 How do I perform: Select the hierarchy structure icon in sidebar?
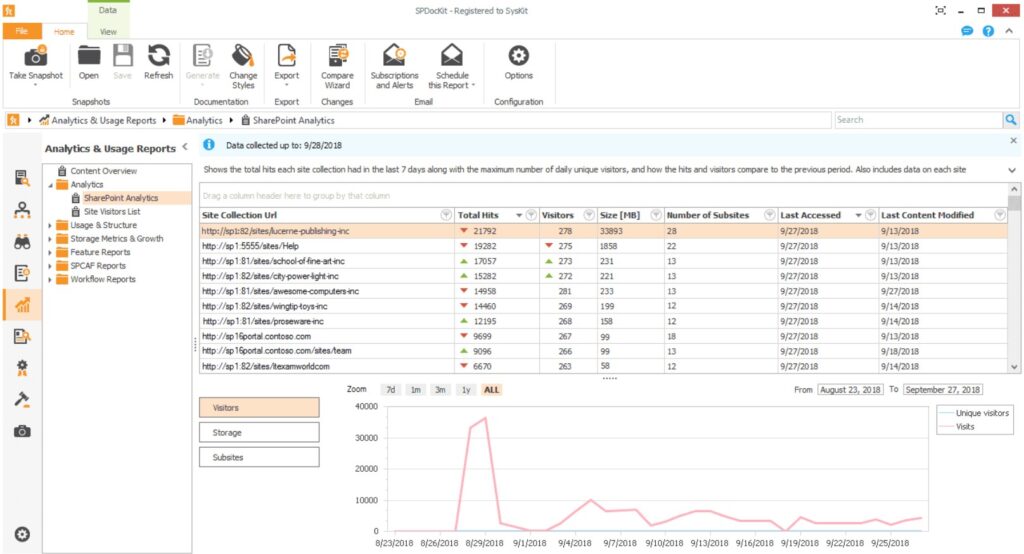tap(22, 210)
